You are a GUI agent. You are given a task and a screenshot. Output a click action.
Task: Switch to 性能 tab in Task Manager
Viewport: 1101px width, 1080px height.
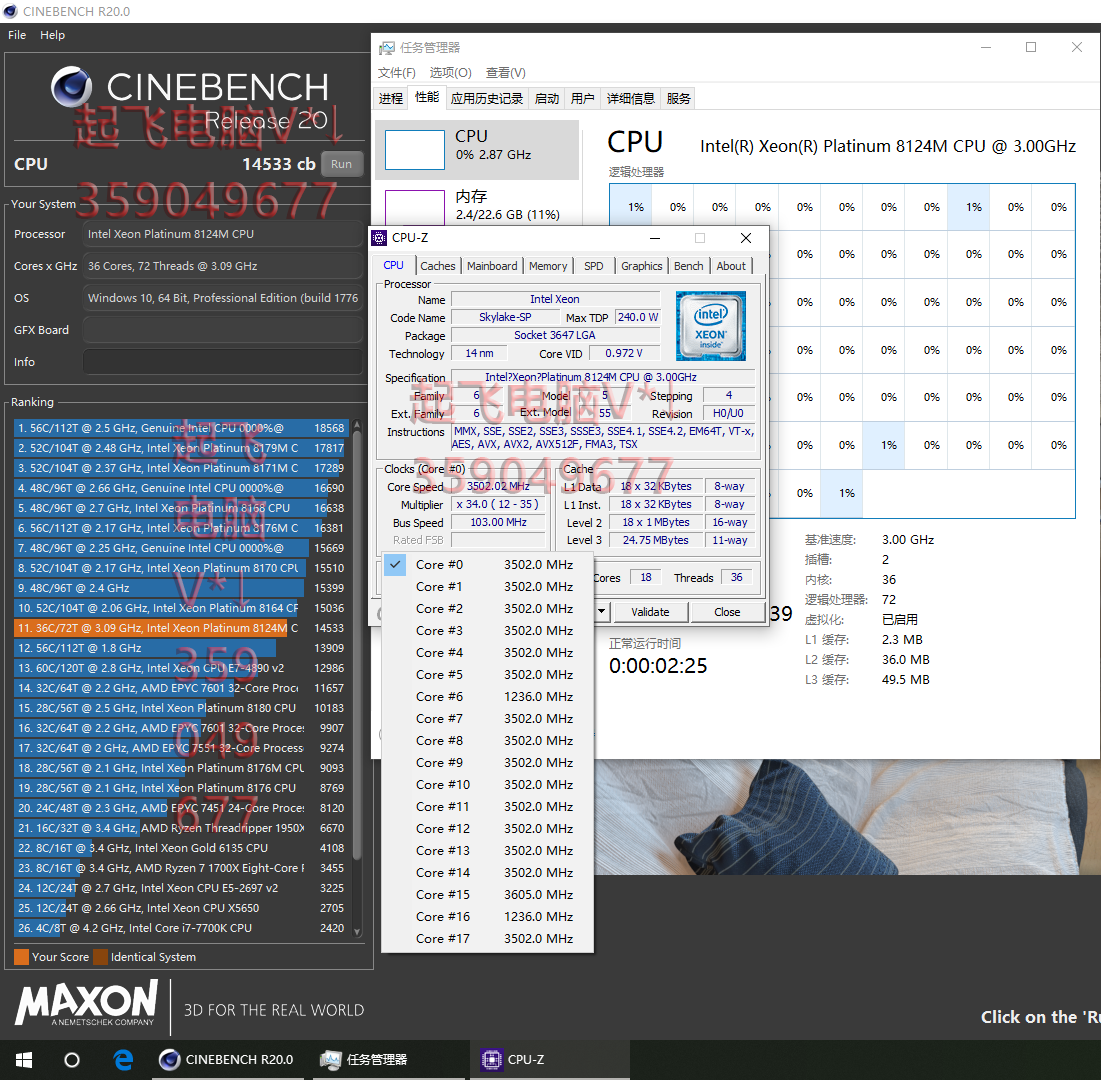(x=427, y=97)
